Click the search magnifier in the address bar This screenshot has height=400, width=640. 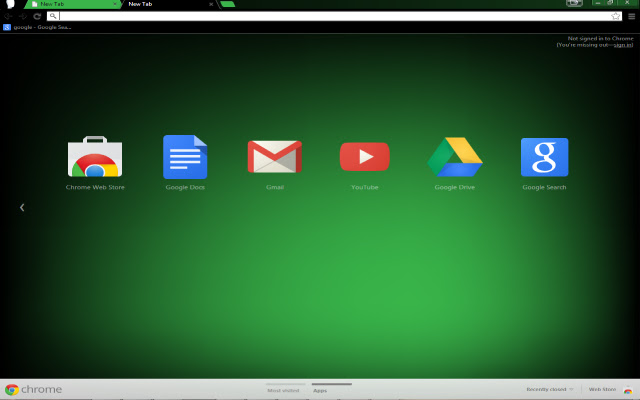53,16
